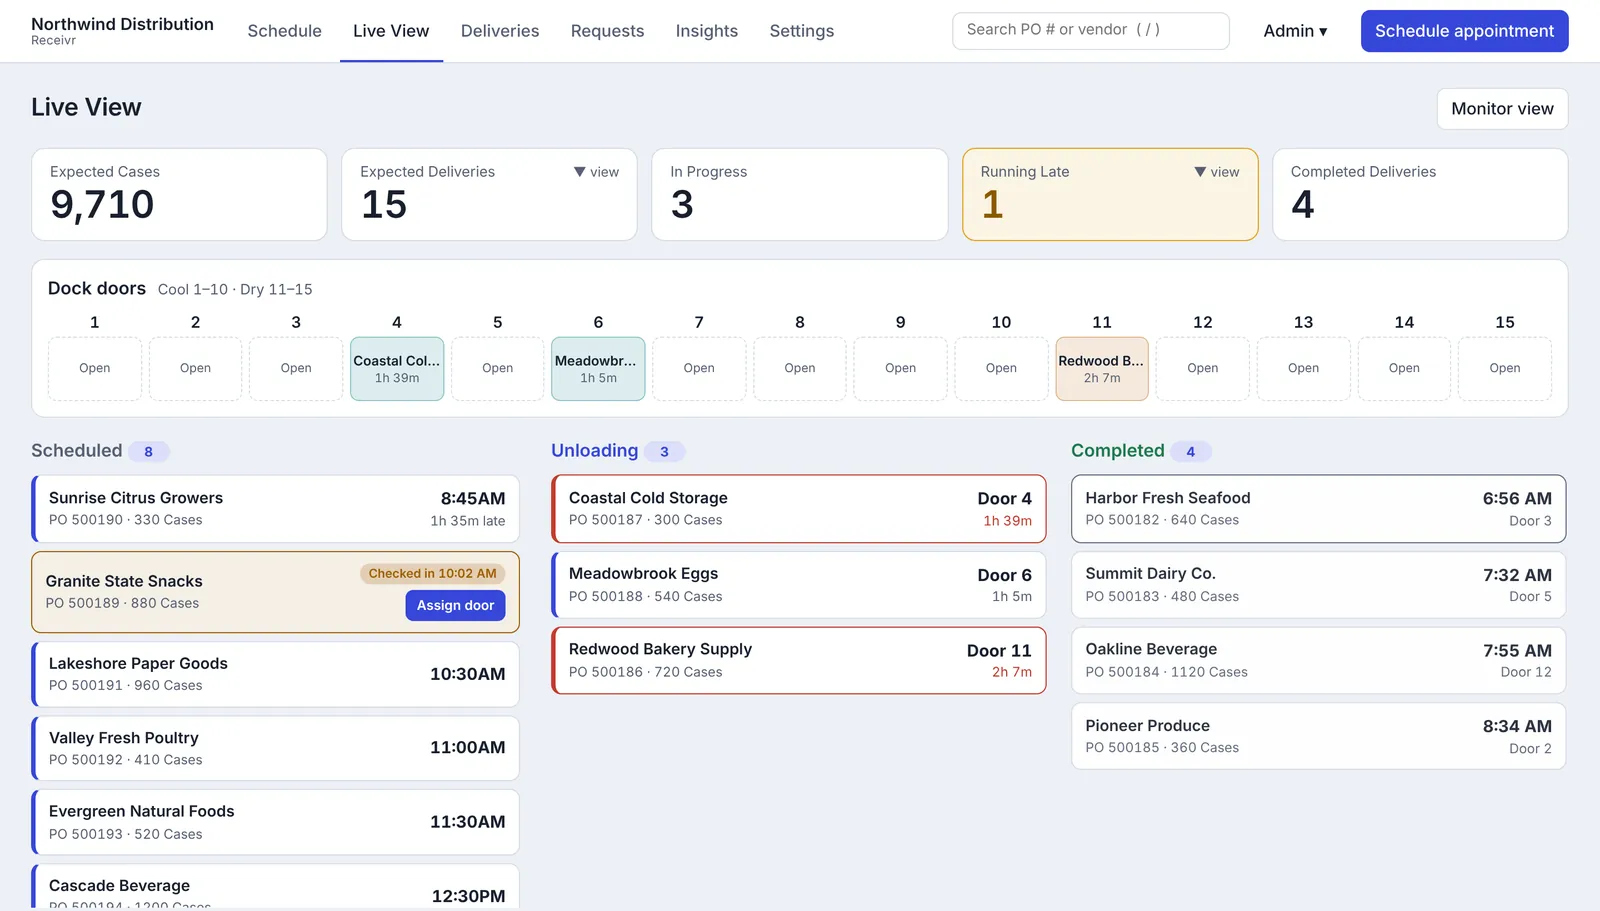1600x911 pixels.
Task: Go to the Deliveries tab
Action: pyautogui.click(x=500, y=31)
